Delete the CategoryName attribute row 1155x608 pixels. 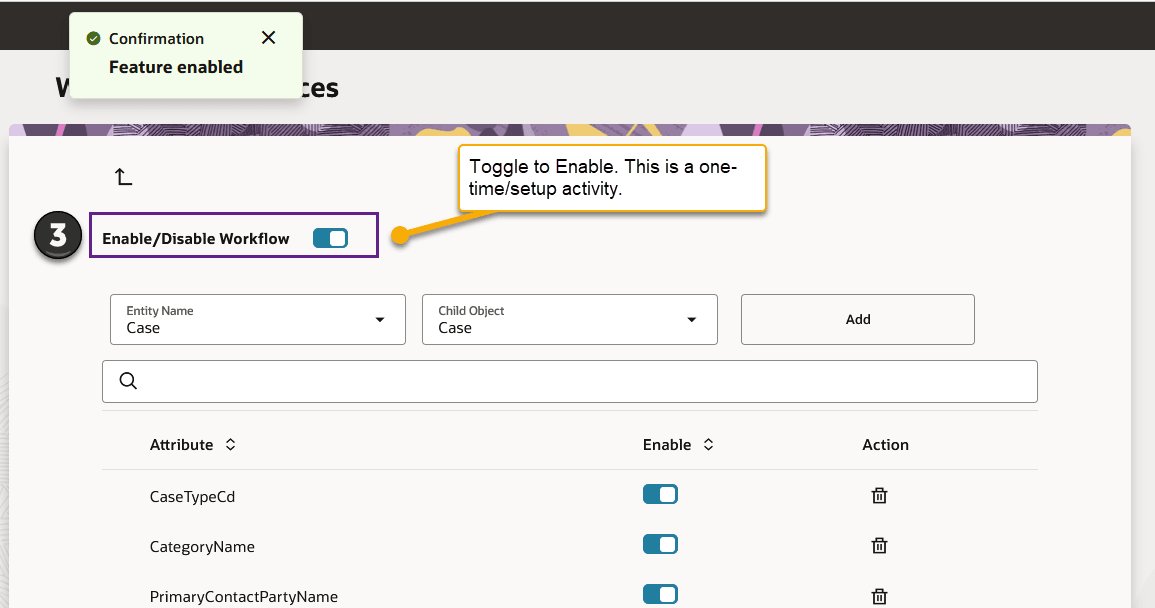[x=879, y=545]
